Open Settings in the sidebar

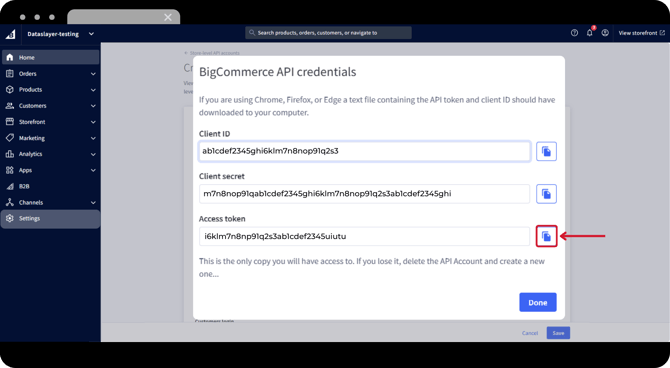[50, 218]
